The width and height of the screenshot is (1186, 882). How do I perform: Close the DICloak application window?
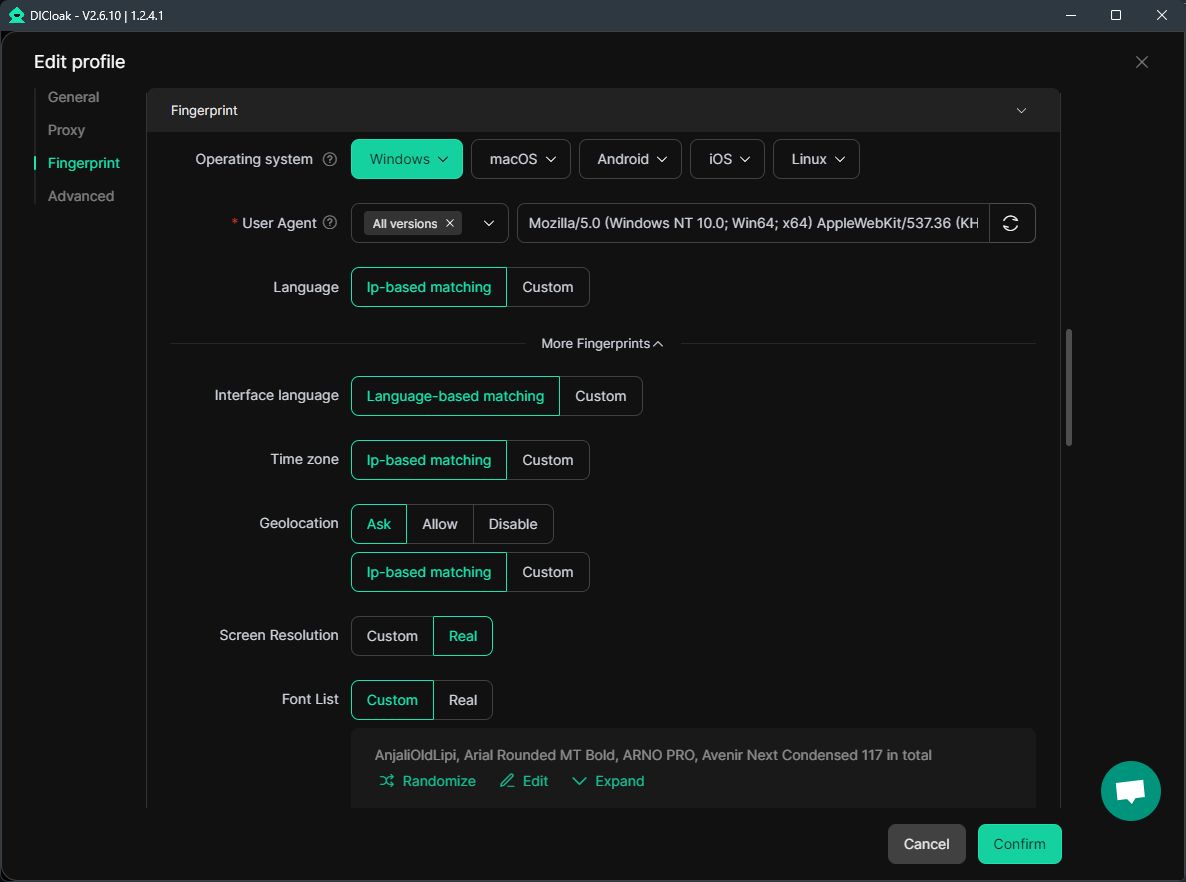click(1162, 15)
